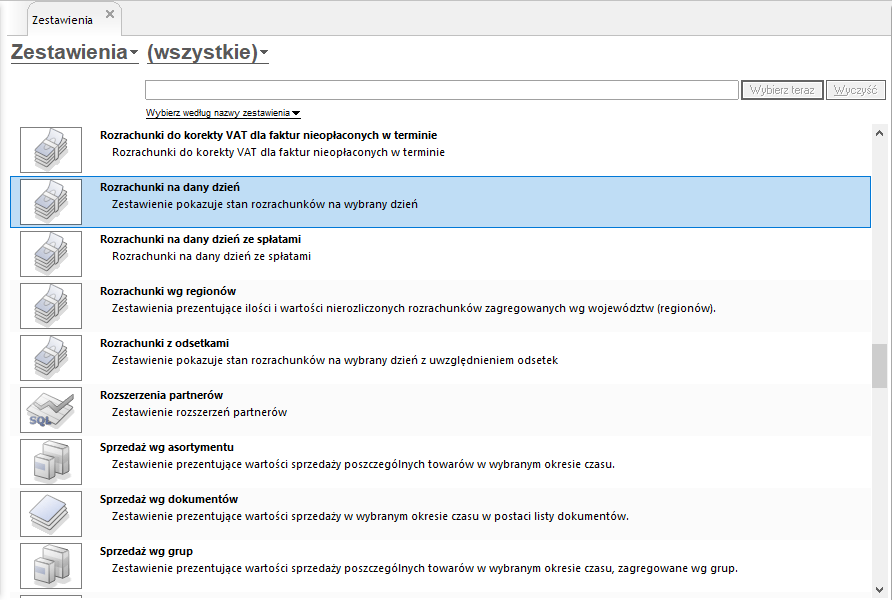Focus the report name search field
The width and height of the screenshot is (892, 600).
click(x=442, y=90)
